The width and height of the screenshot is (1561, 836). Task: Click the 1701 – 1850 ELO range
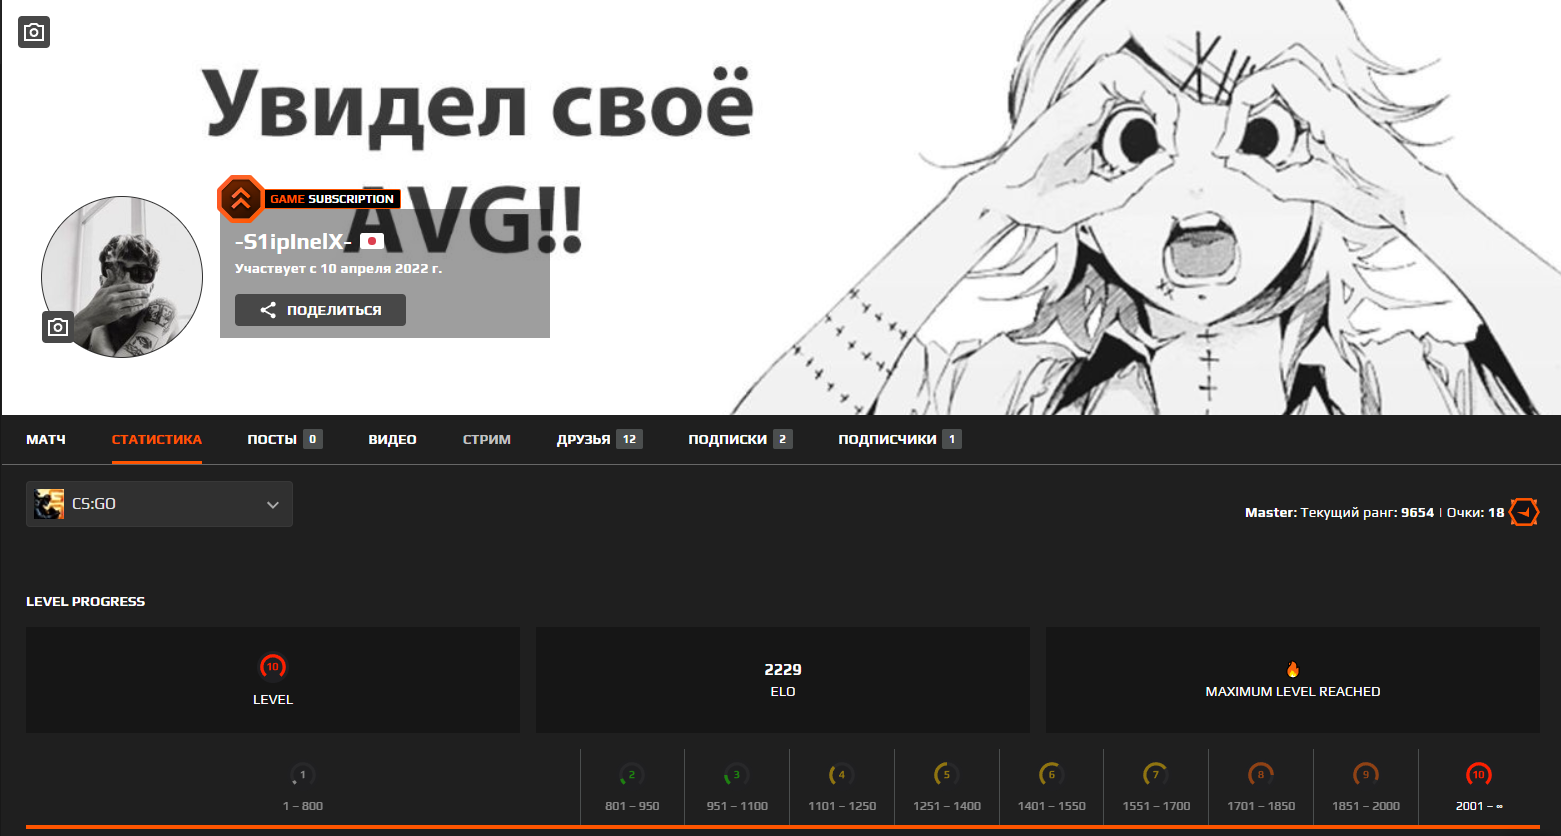1261,806
